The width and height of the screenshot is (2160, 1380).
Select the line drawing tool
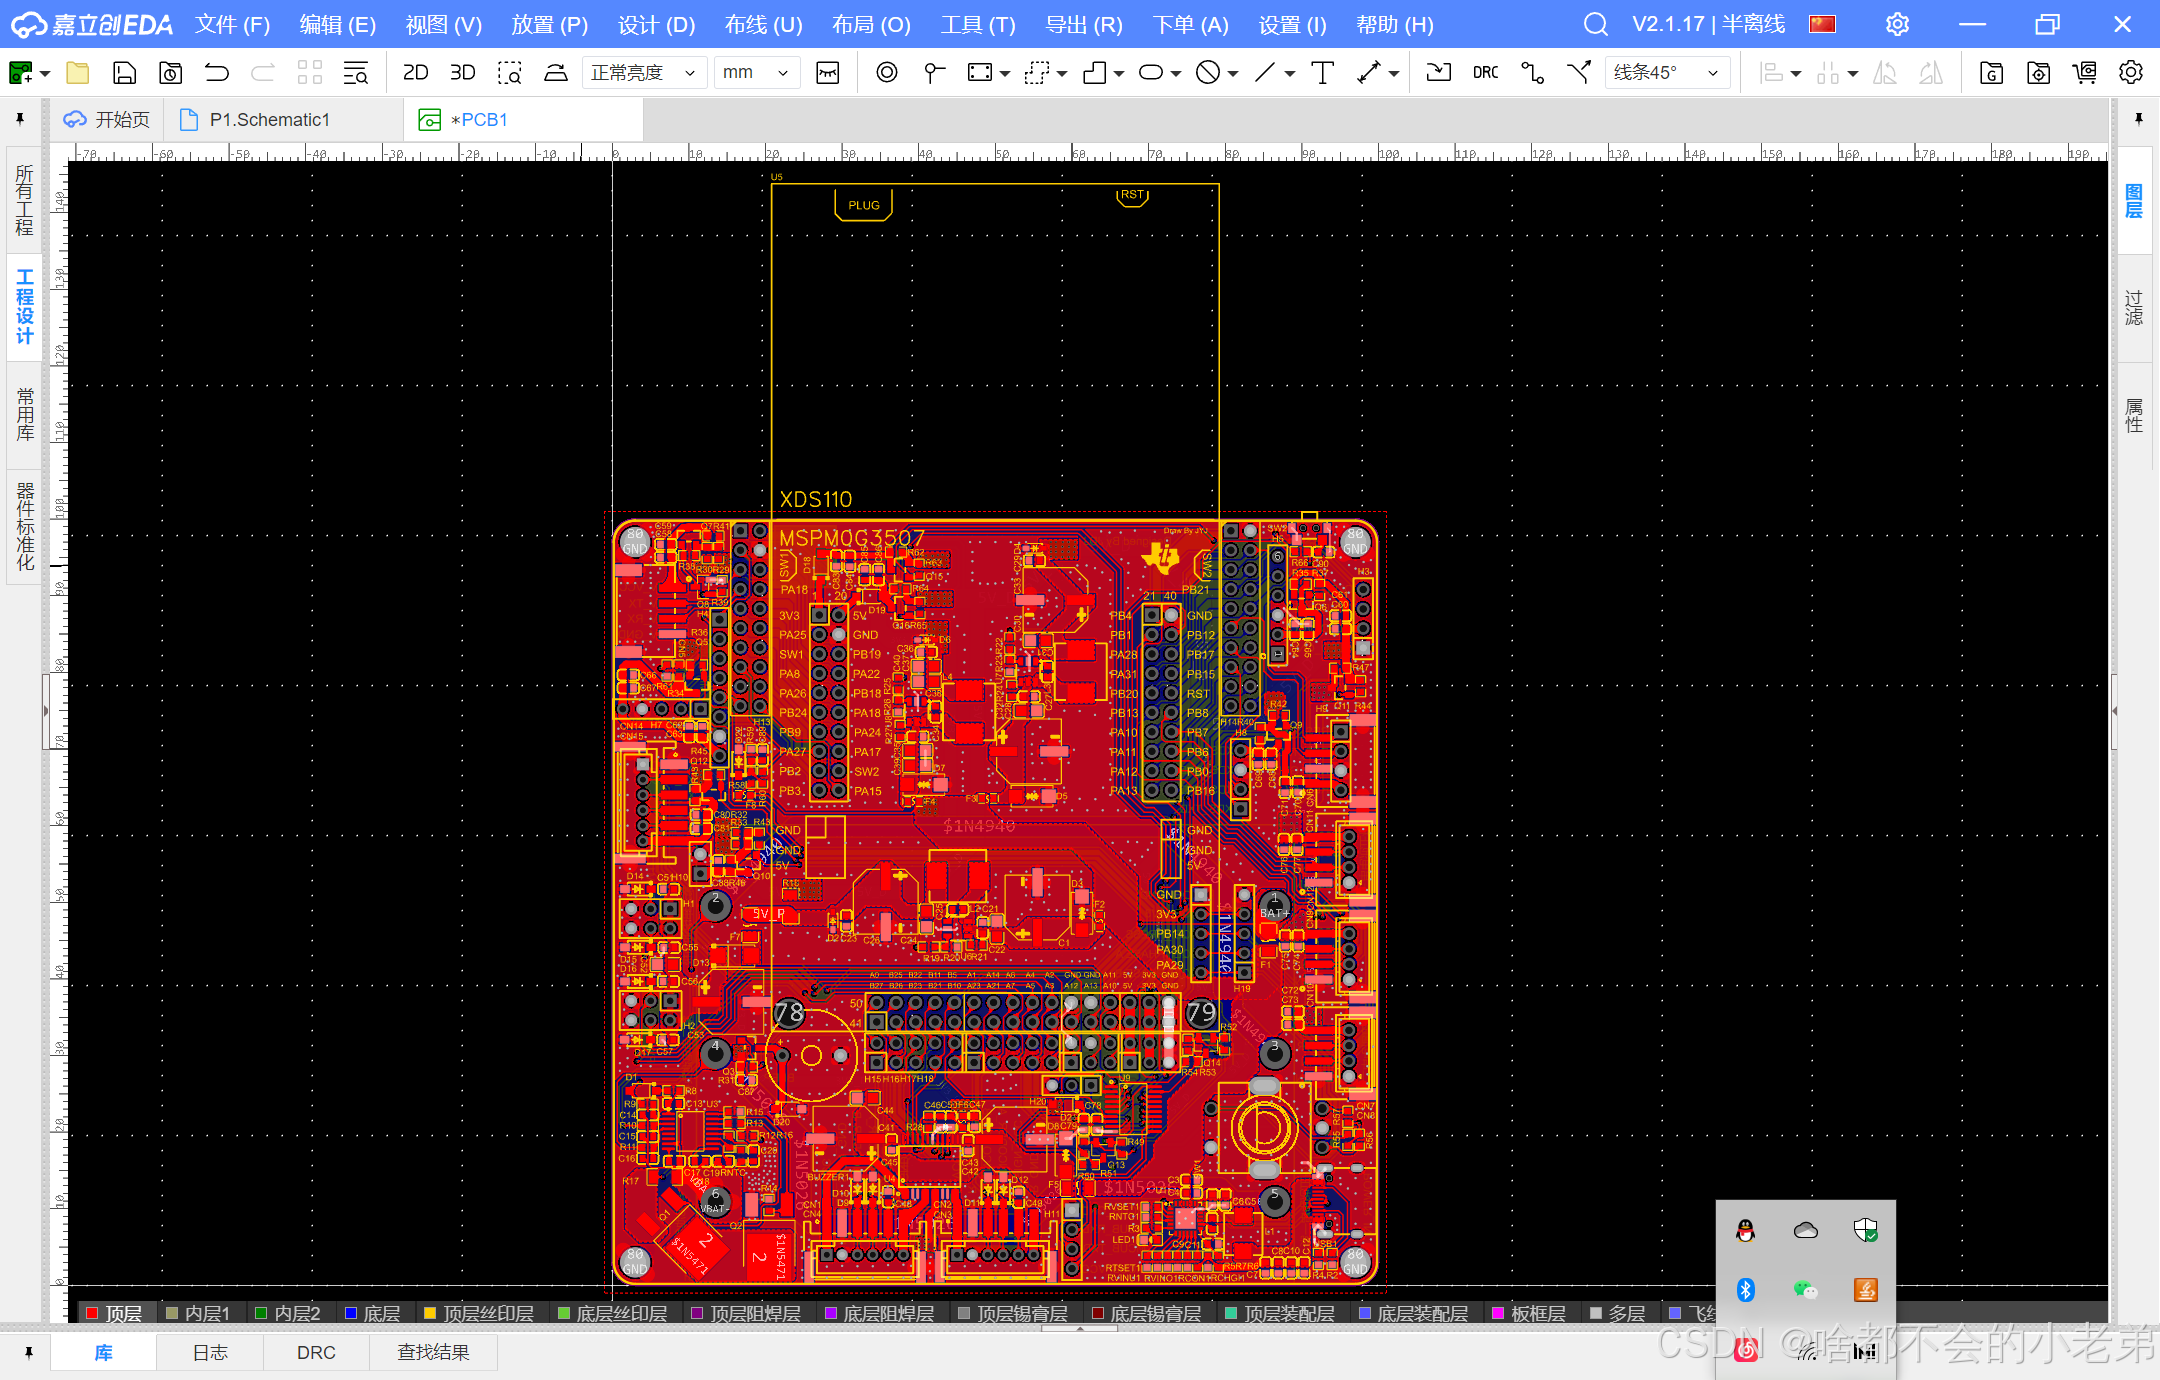coord(1265,72)
